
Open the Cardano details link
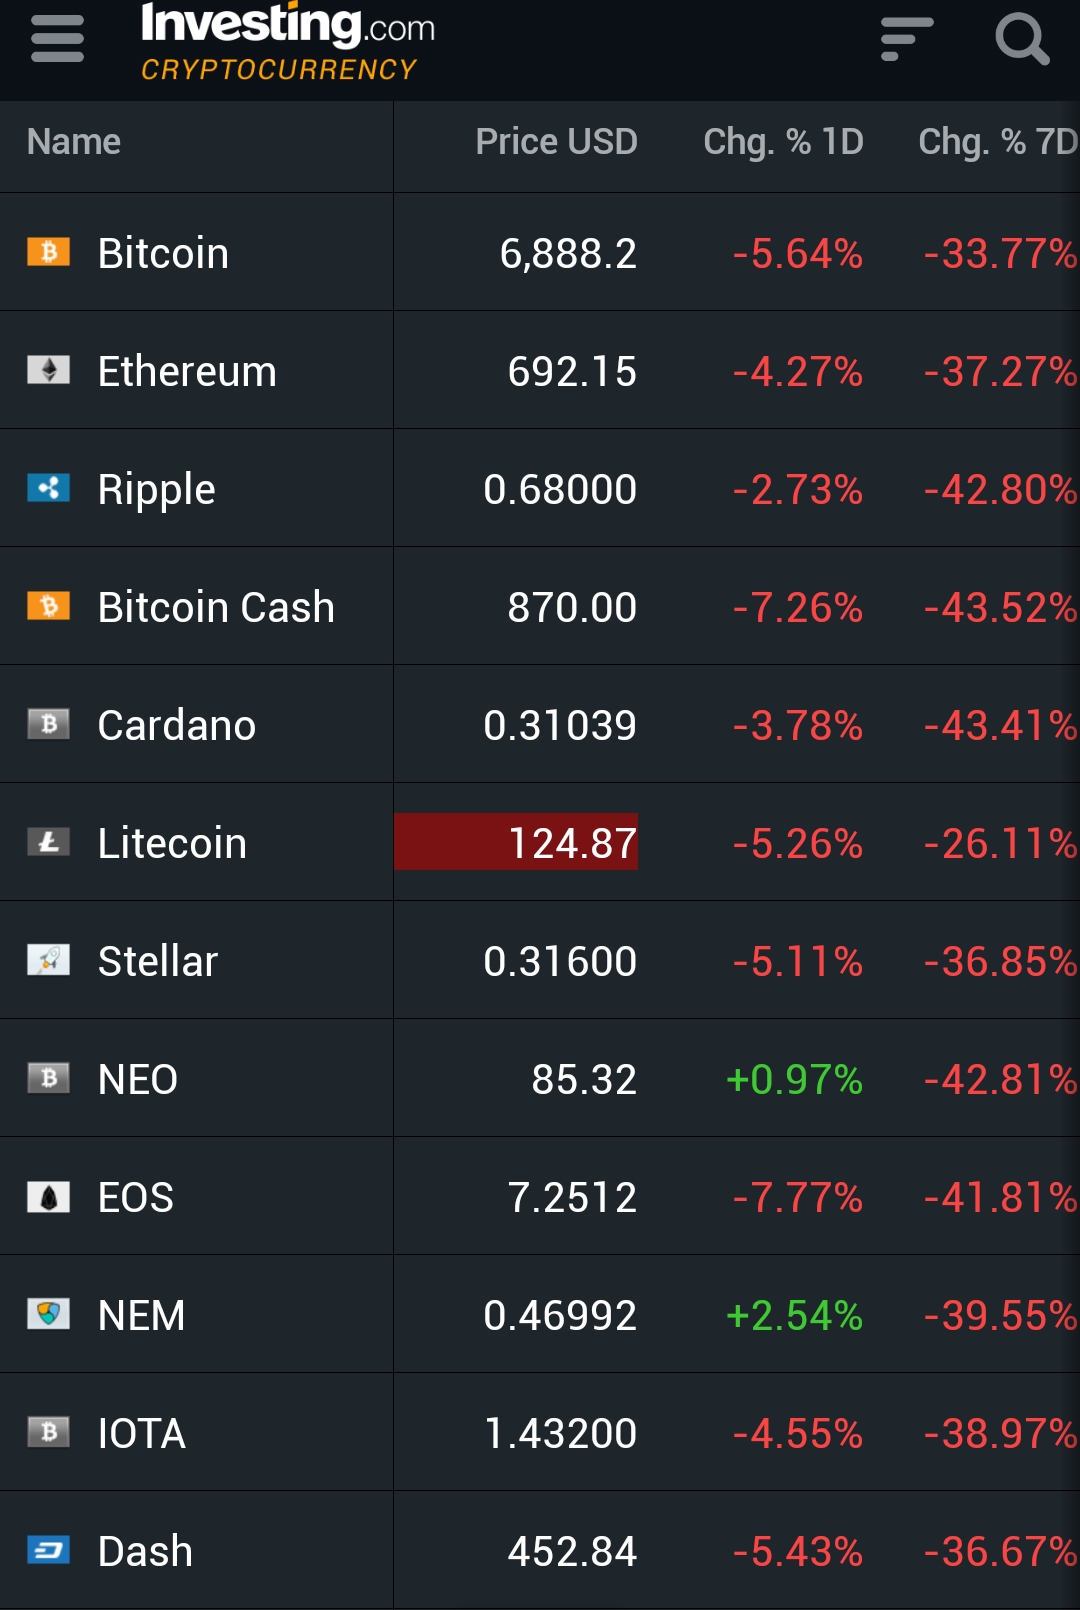pos(177,725)
